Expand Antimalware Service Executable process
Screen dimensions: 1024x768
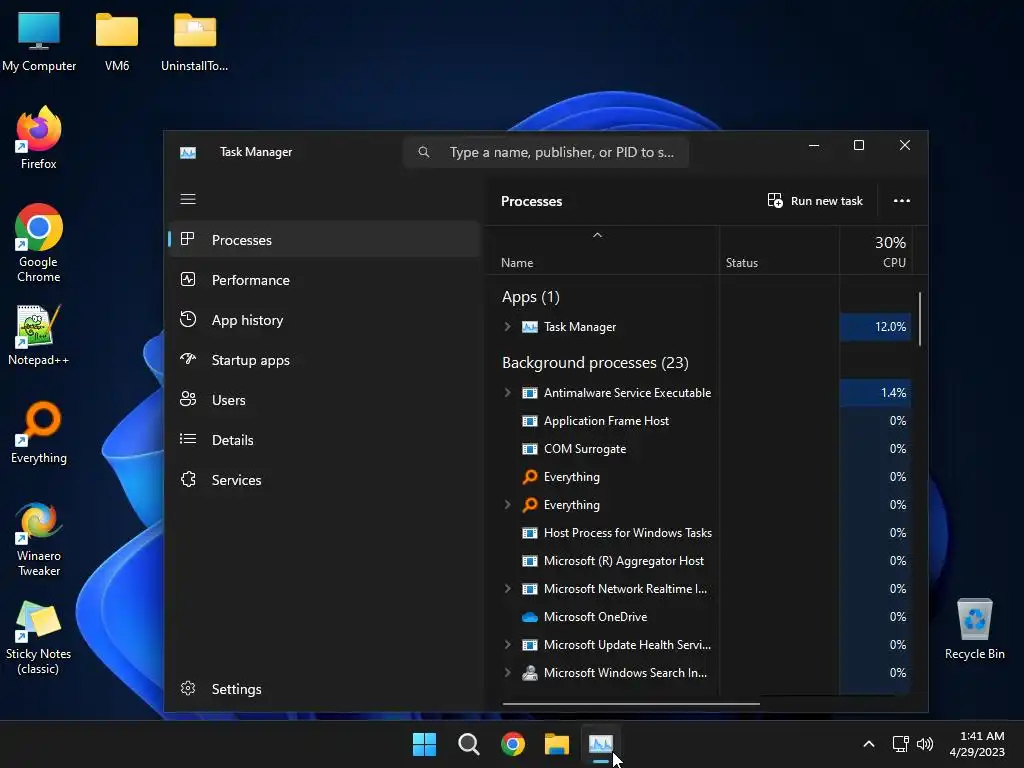pos(507,392)
